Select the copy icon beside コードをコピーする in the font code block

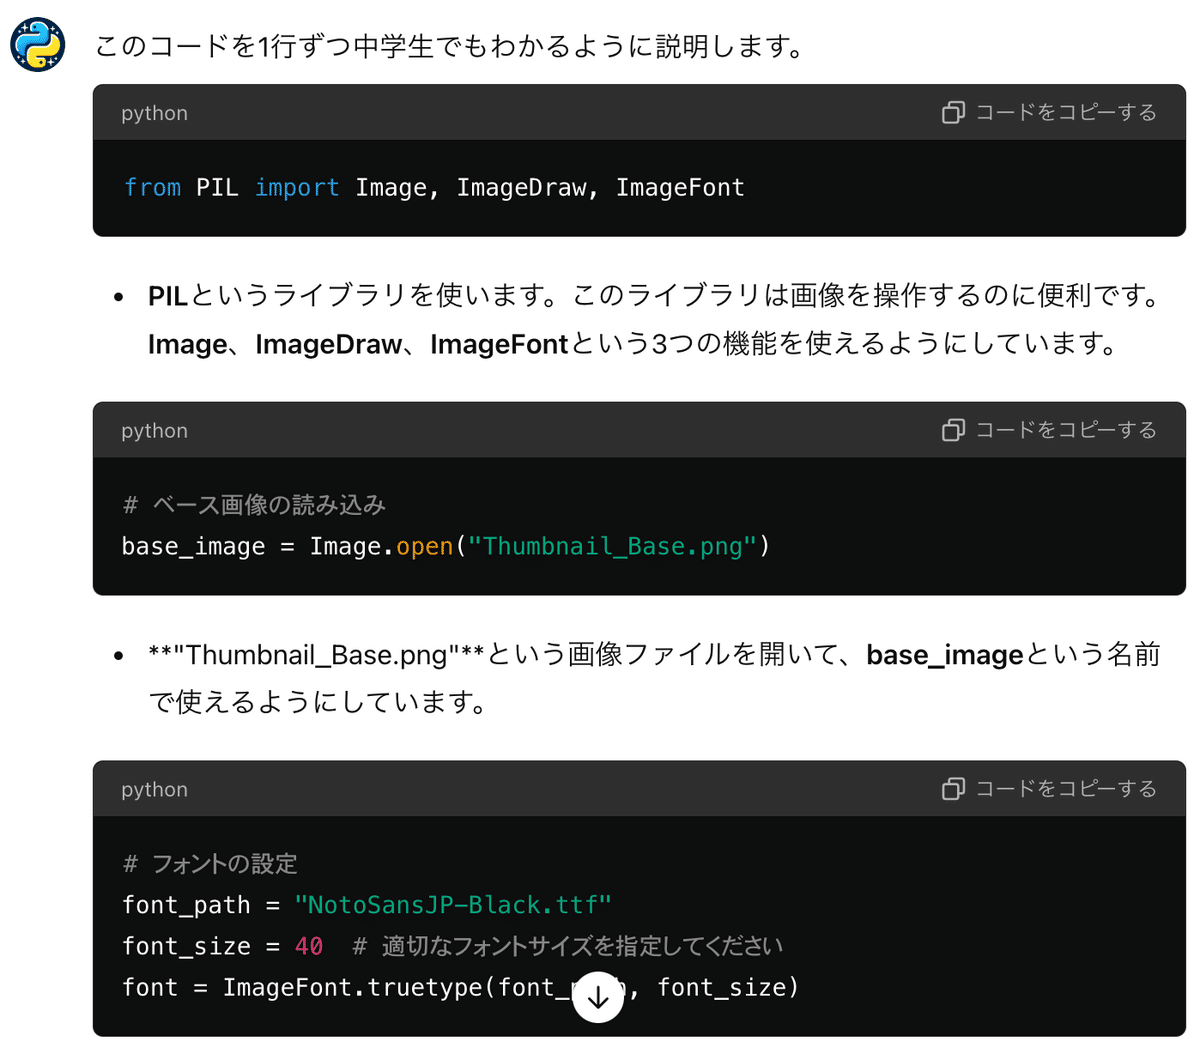953,789
